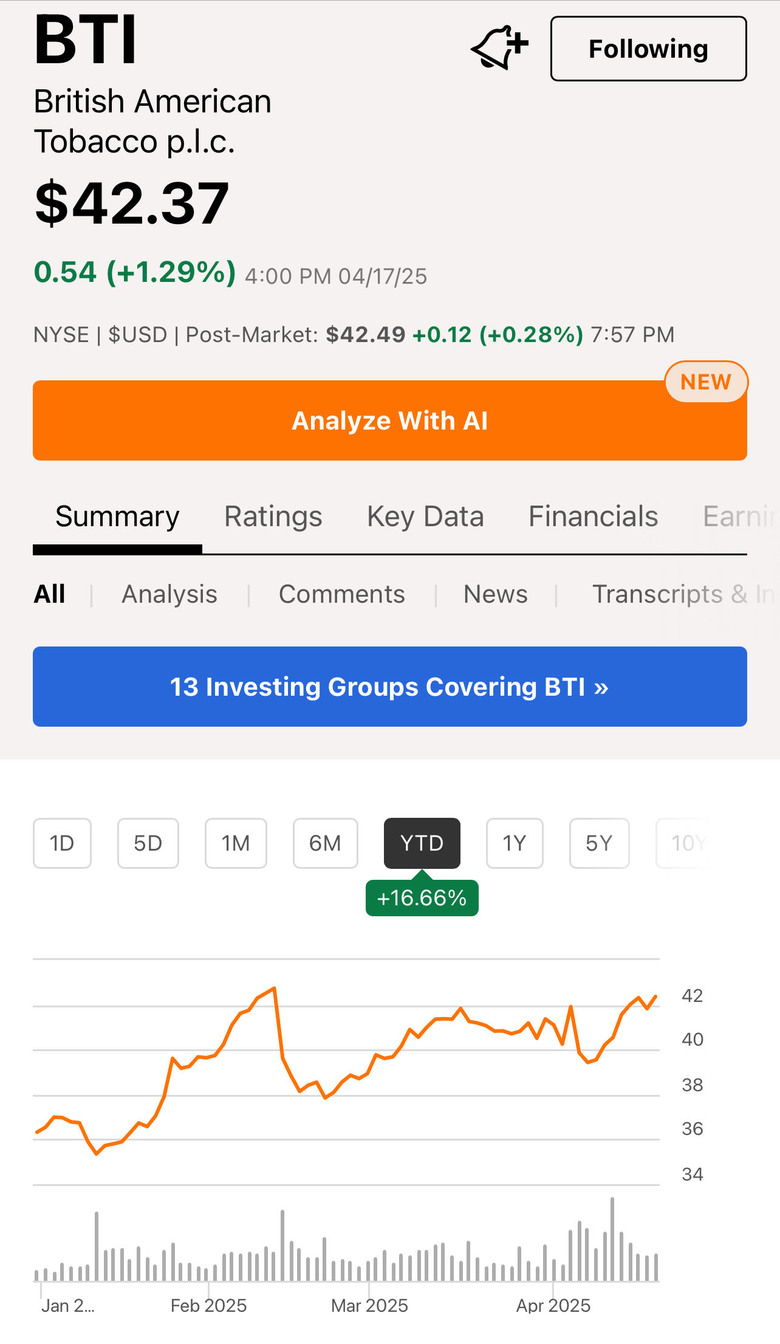Select the 1D chart range
The width and height of the screenshot is (780, 1344).
coord(62,843)
